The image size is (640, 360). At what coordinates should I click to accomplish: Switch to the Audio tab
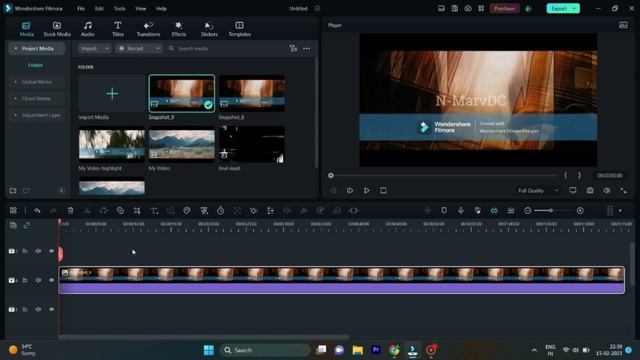[87, 29]
